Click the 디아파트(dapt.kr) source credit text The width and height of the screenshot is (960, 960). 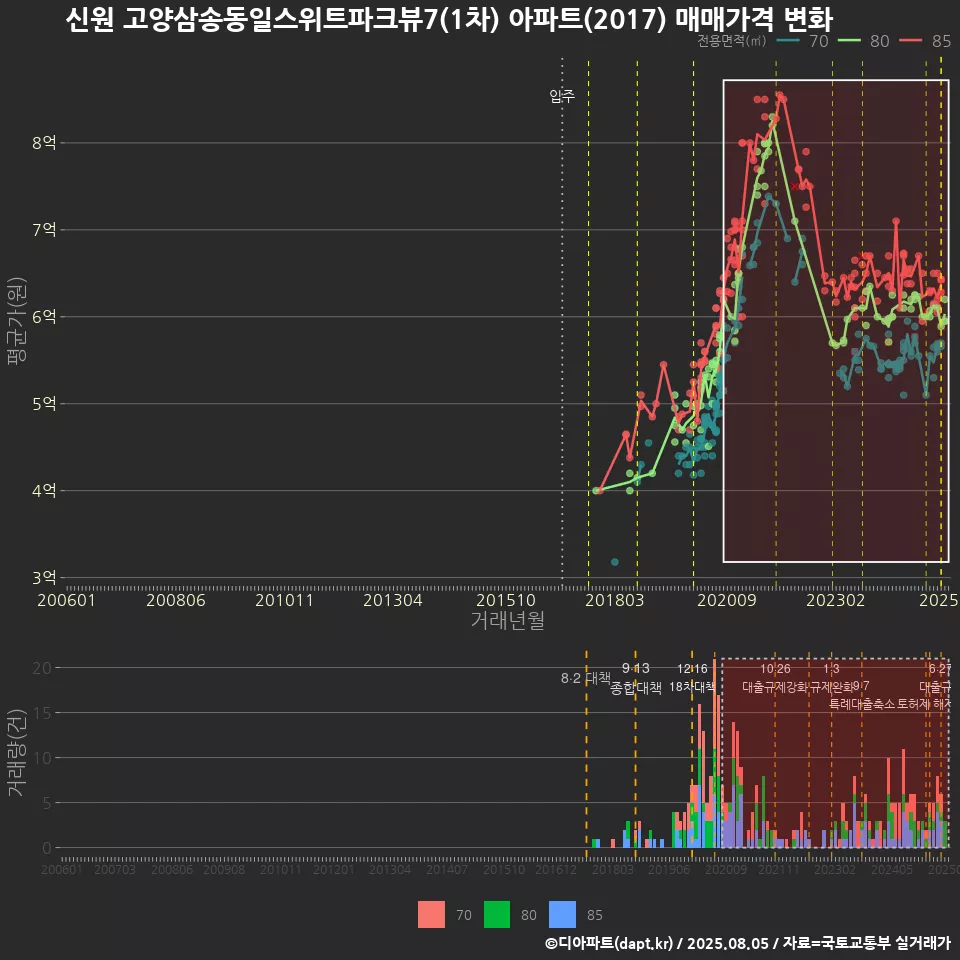pos(614,943)
